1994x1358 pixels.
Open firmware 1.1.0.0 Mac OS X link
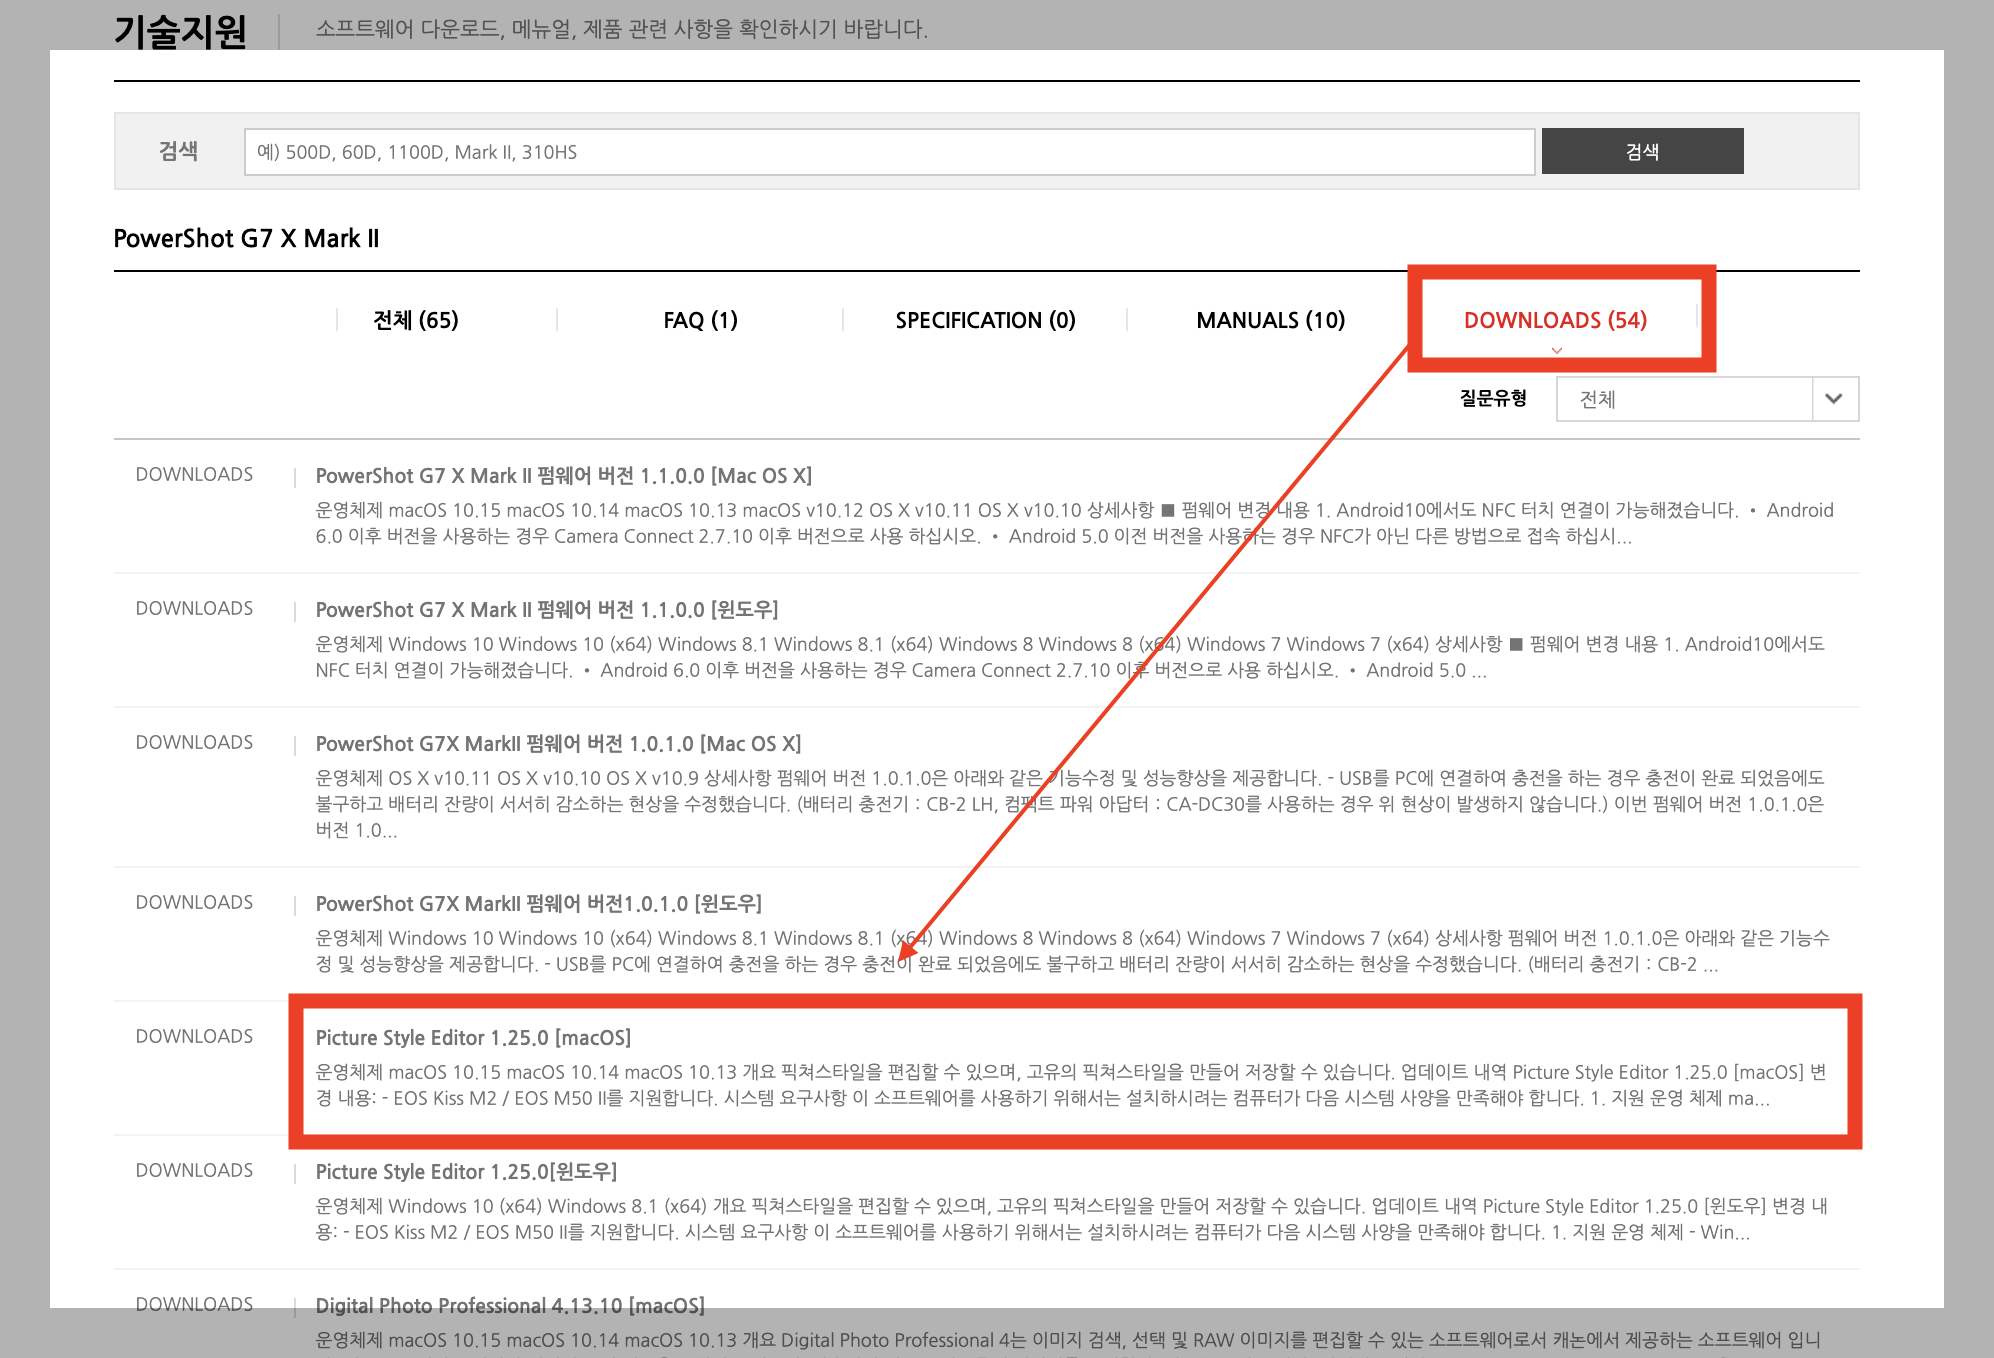click(563, 476)
